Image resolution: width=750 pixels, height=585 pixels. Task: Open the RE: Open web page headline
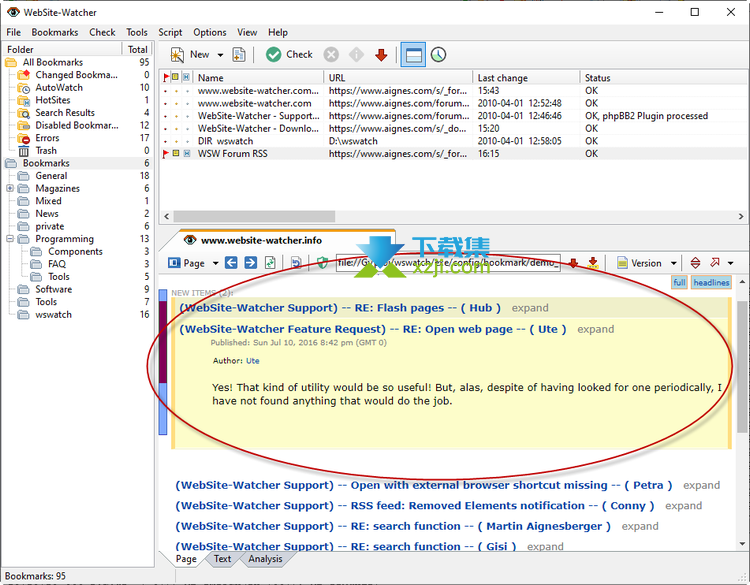pos(373,329)
